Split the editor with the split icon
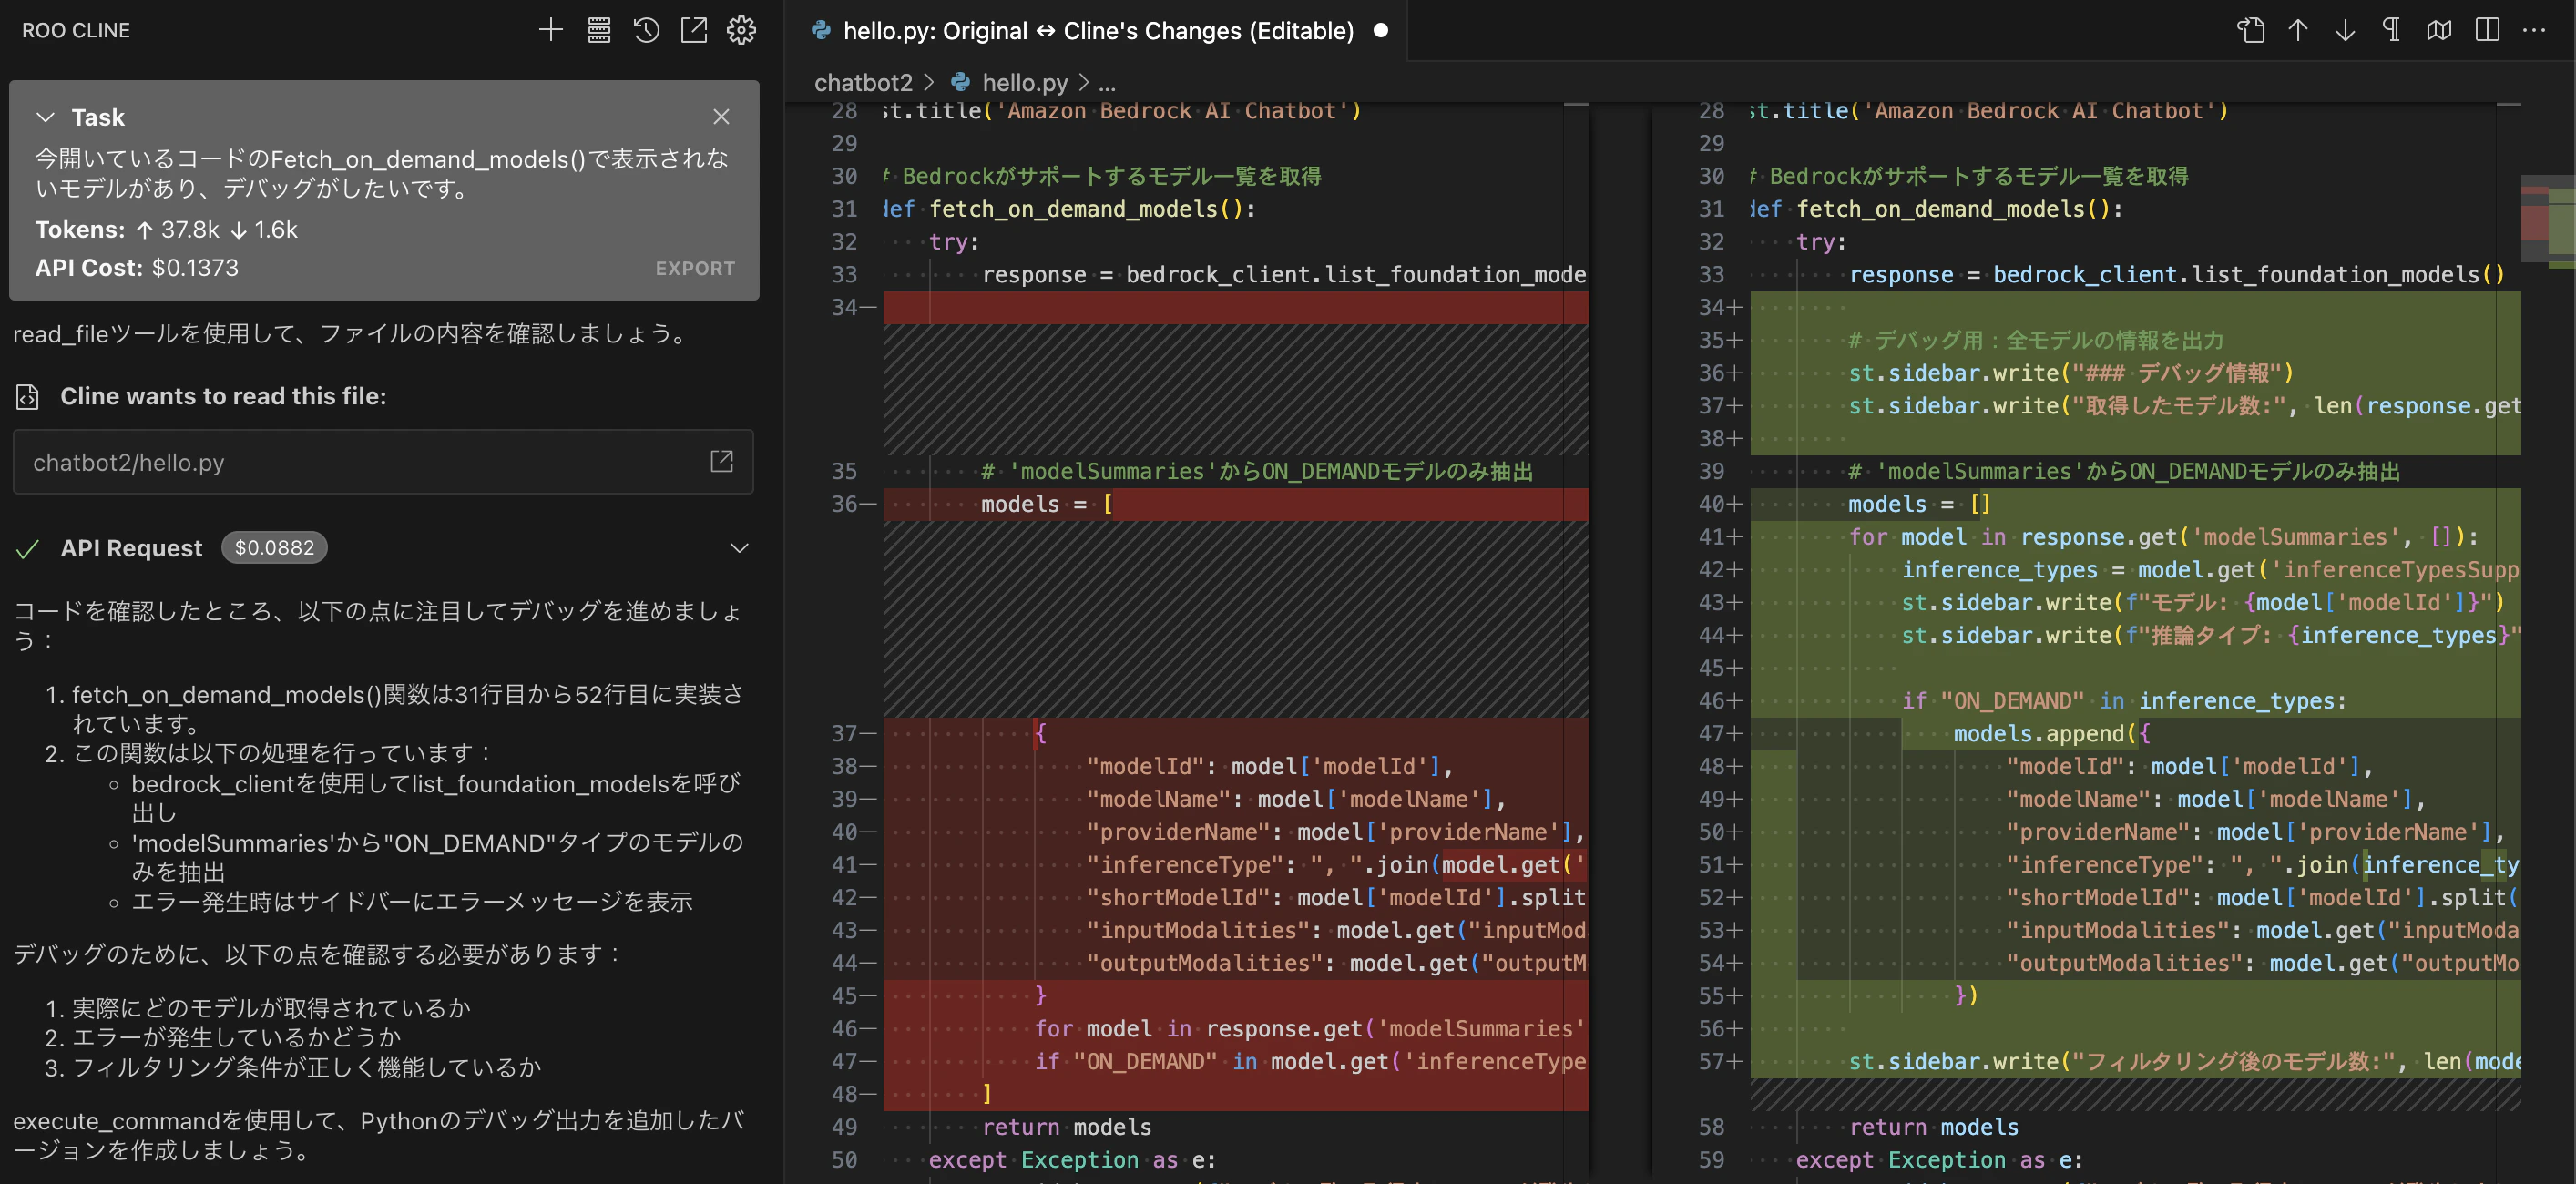The image size is (2576, 1184). [2487, 30]
